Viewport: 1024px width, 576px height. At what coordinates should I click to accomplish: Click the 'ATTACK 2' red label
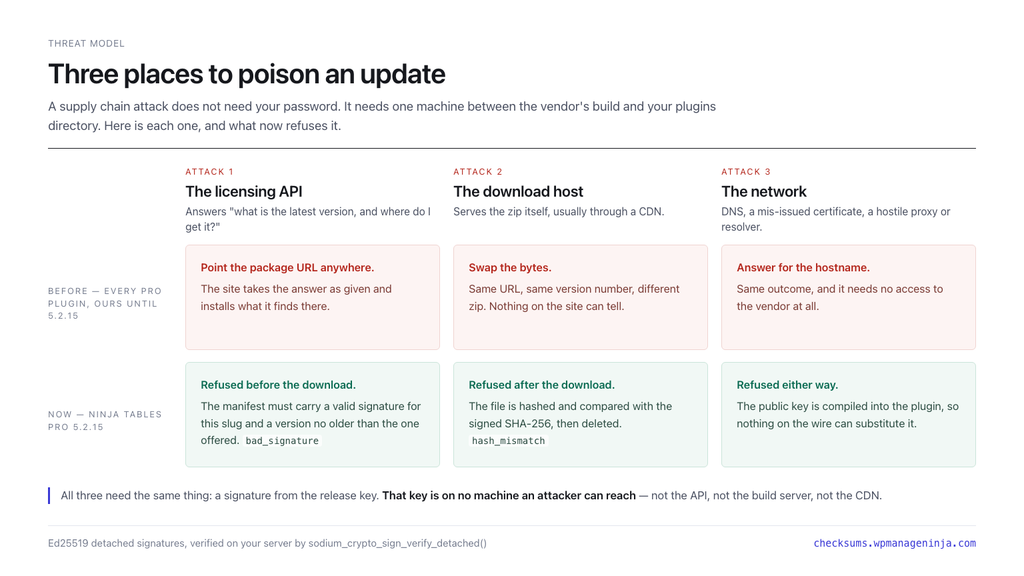477,172
